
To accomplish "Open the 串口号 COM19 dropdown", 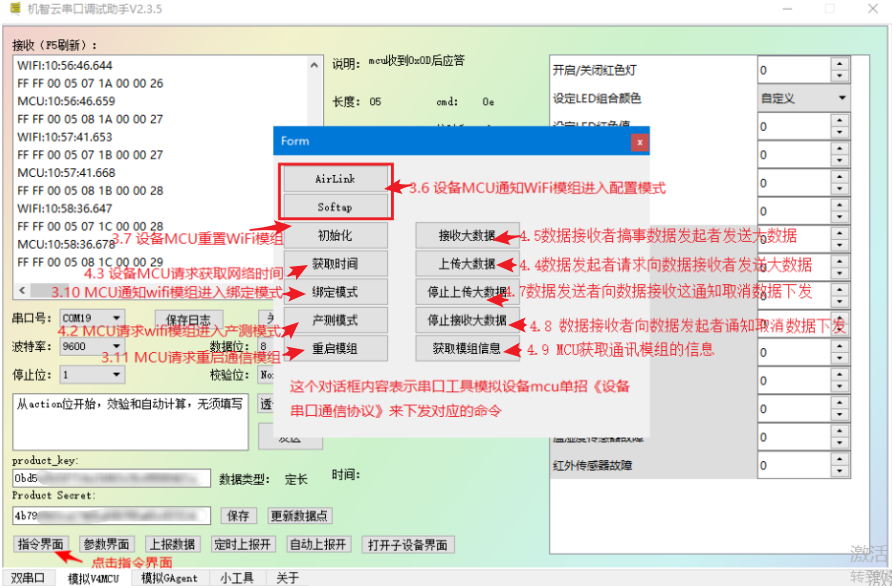I will coord(118,318).
